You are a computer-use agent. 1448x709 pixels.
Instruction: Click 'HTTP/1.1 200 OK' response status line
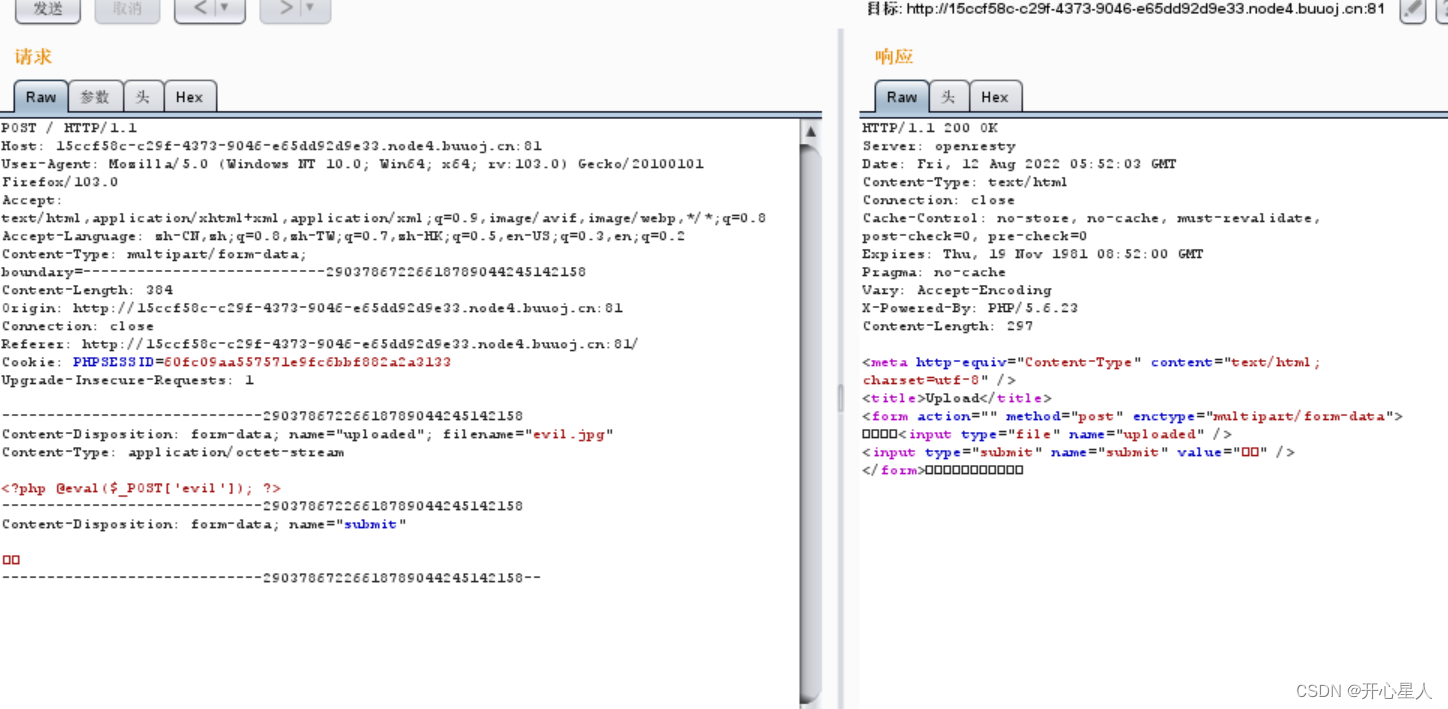coord(930,128)
